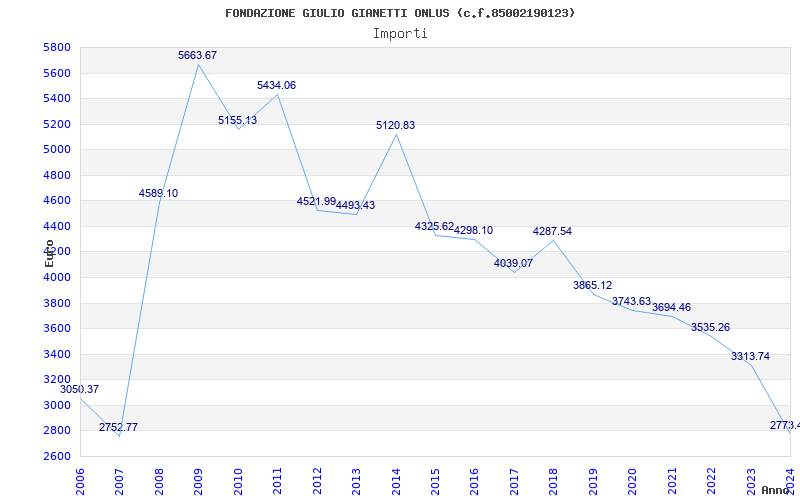
Task: Click the 2800 value on the Euro axis
Action: (57, 430)
